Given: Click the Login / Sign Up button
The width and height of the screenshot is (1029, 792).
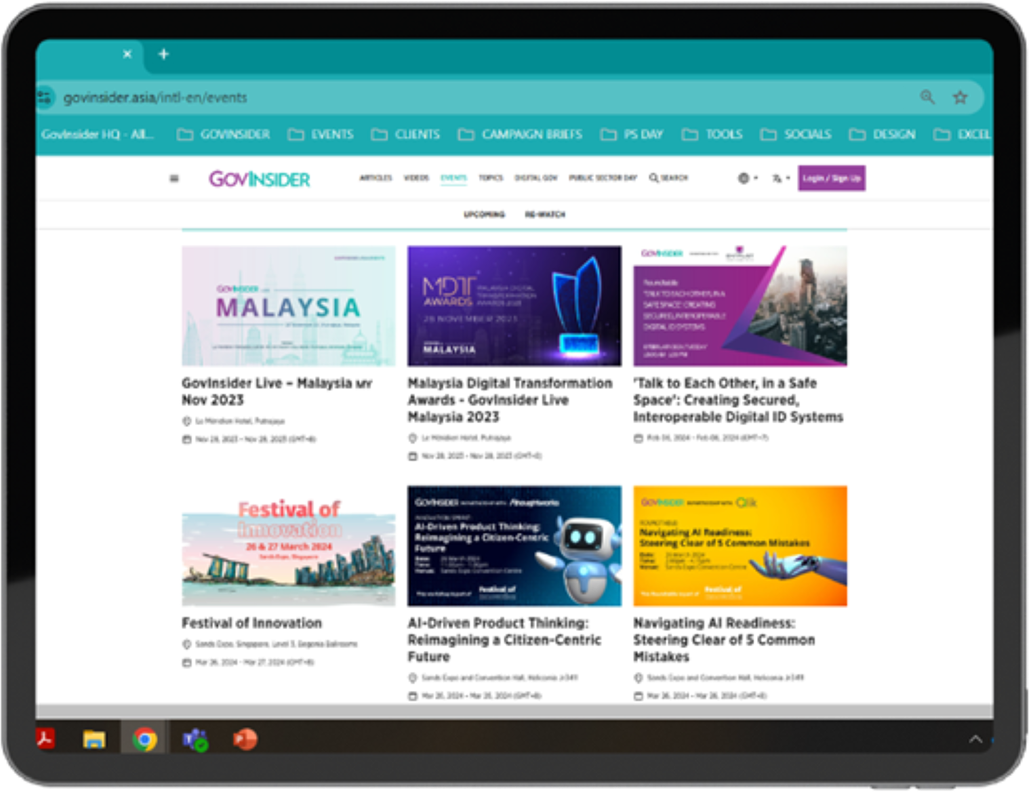Looking at the screenshot, I should point(831,178).
